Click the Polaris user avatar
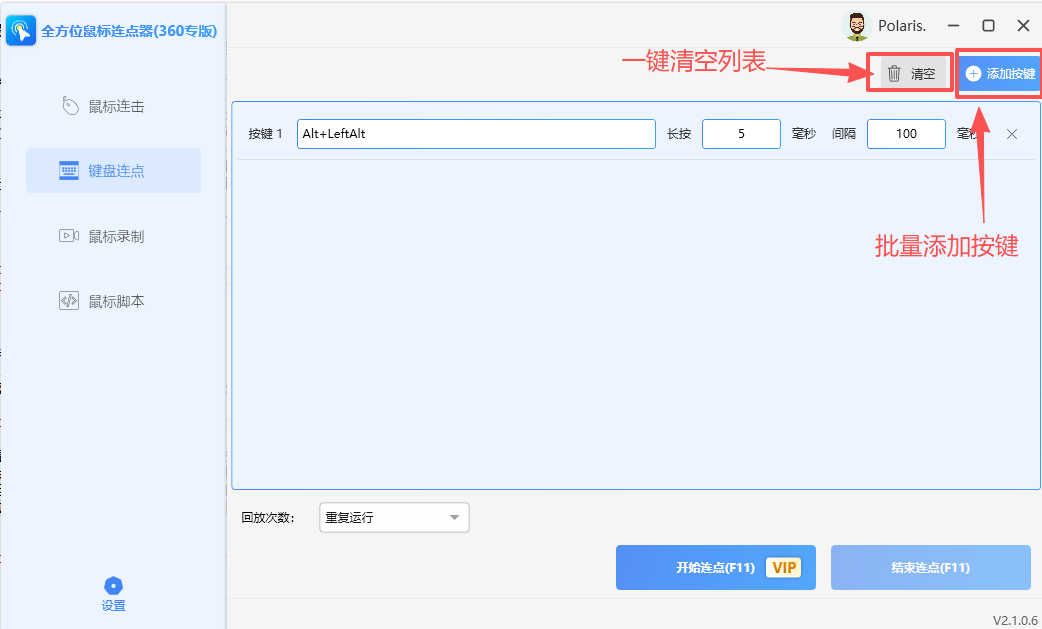 857,25
